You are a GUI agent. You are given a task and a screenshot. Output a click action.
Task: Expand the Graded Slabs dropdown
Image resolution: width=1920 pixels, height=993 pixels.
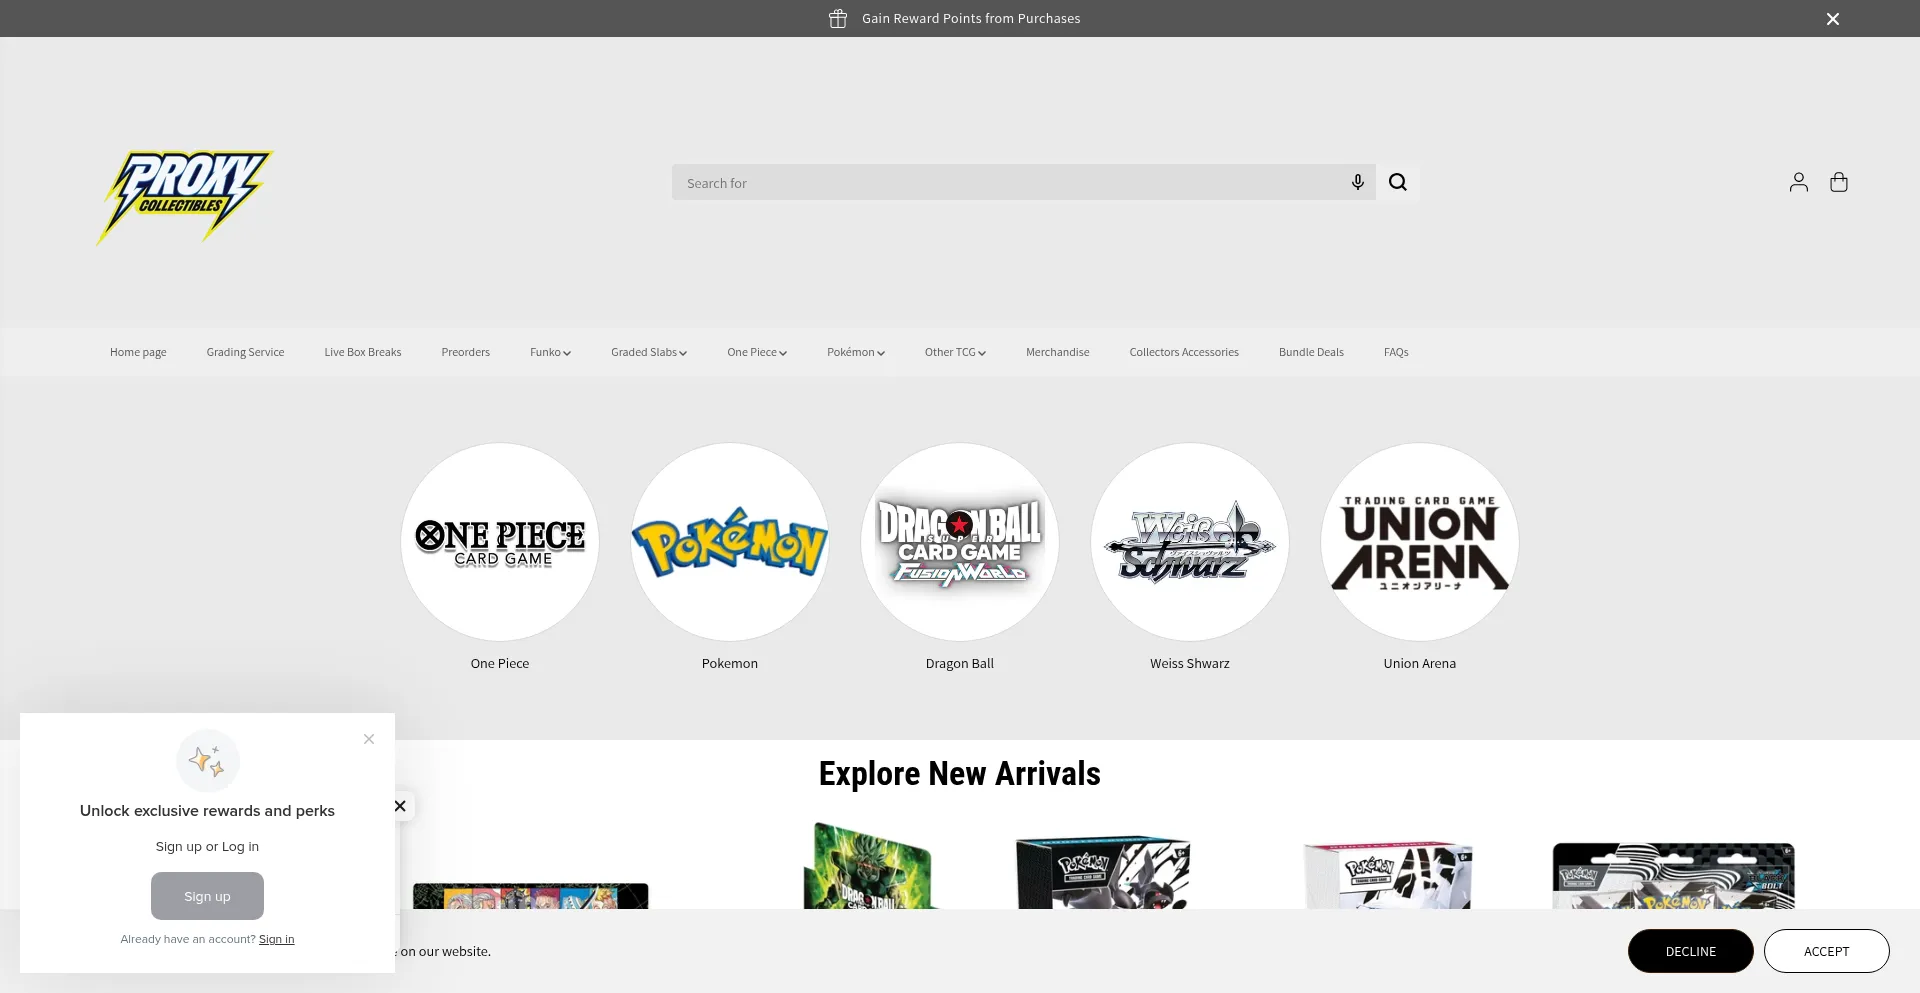[649, 352]
